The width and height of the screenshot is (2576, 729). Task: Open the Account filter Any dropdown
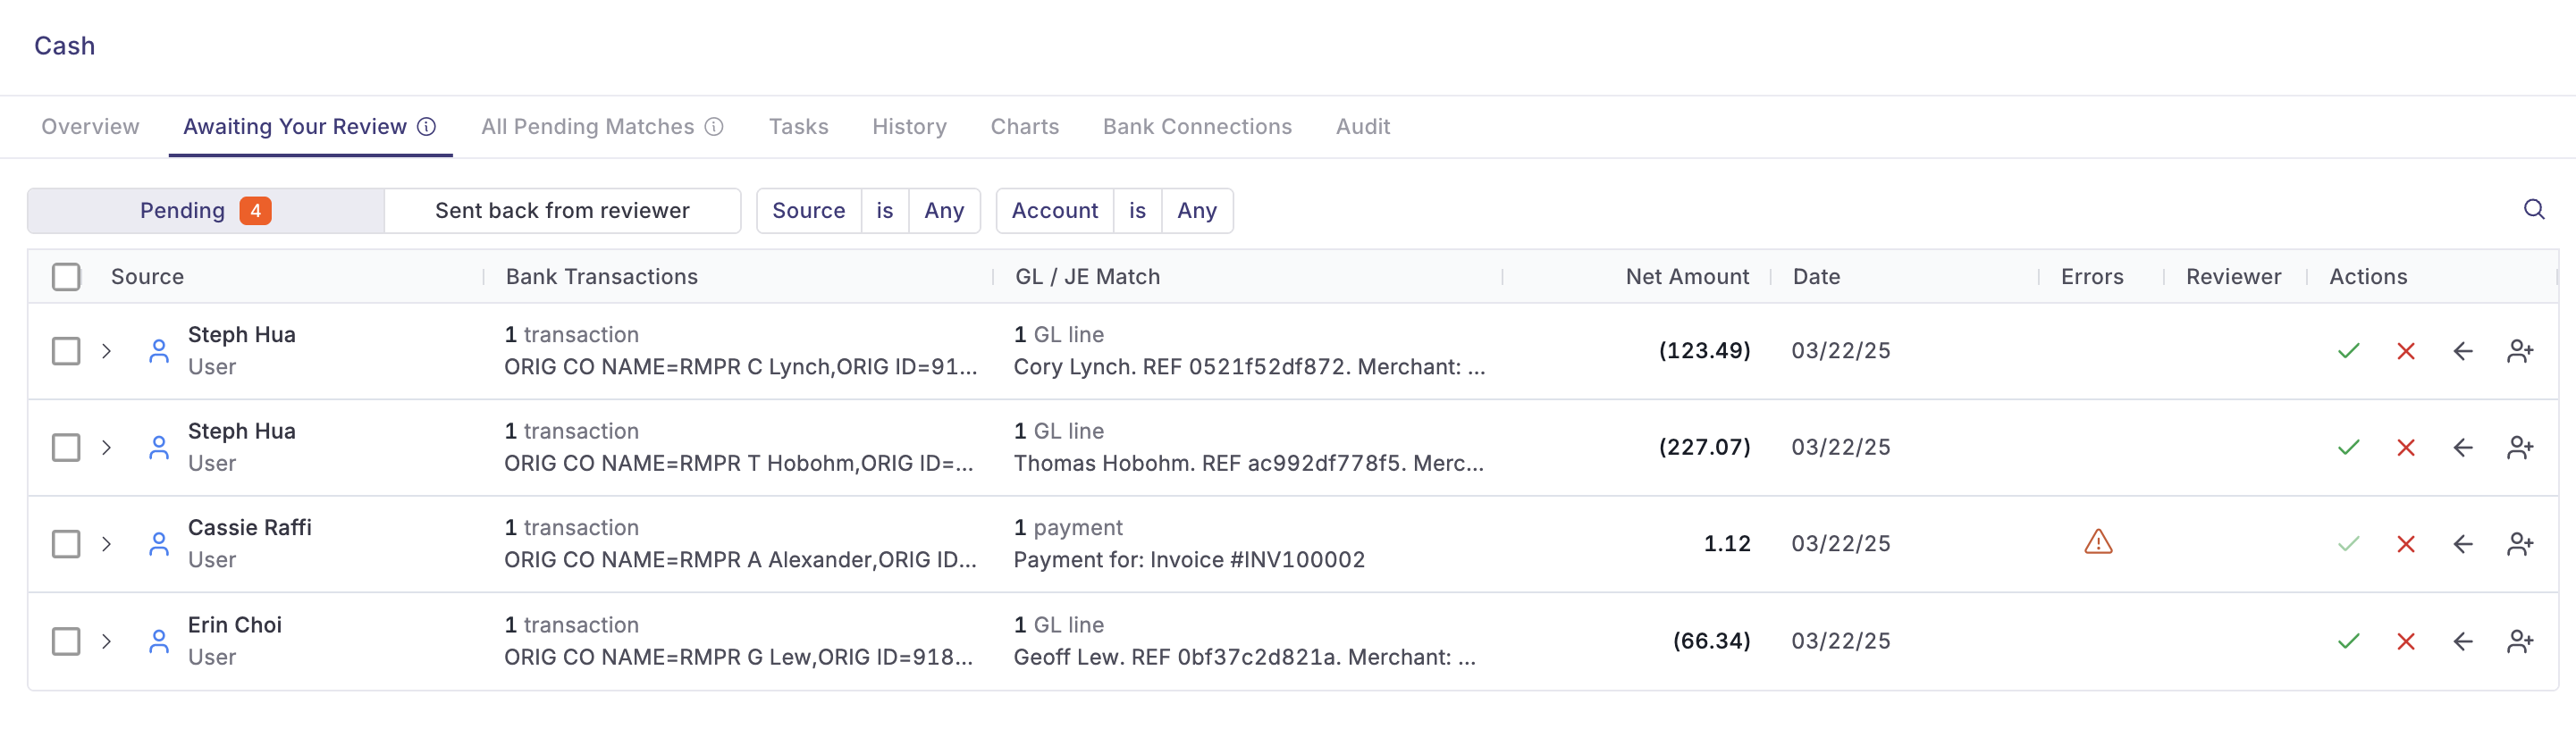pos(1197,211)
